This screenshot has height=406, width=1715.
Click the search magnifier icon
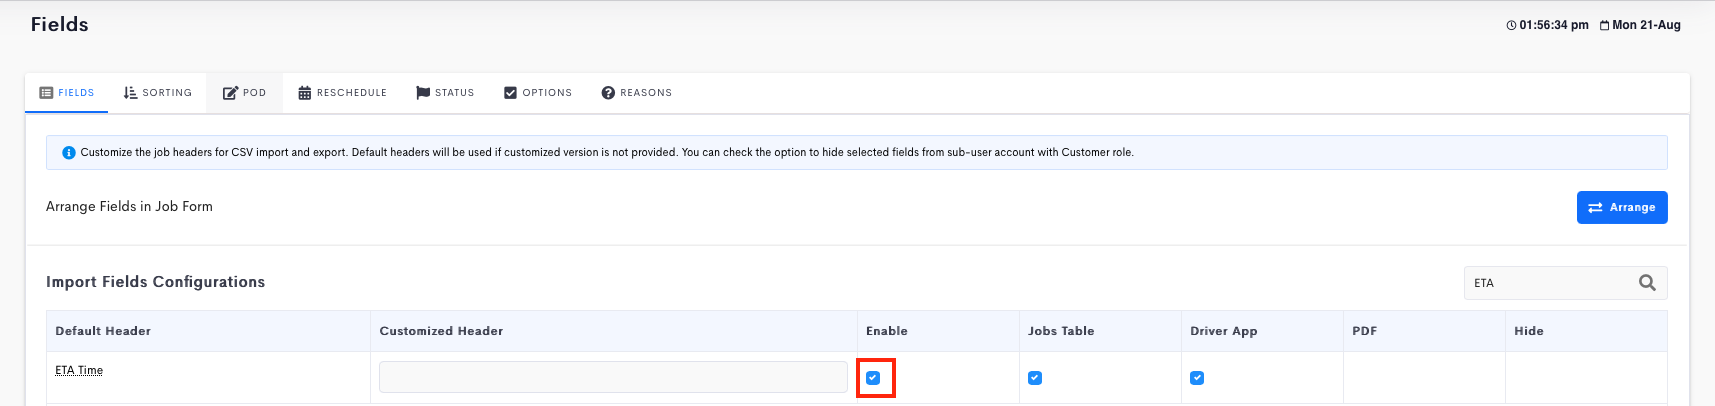click(x=1647, y=283)
